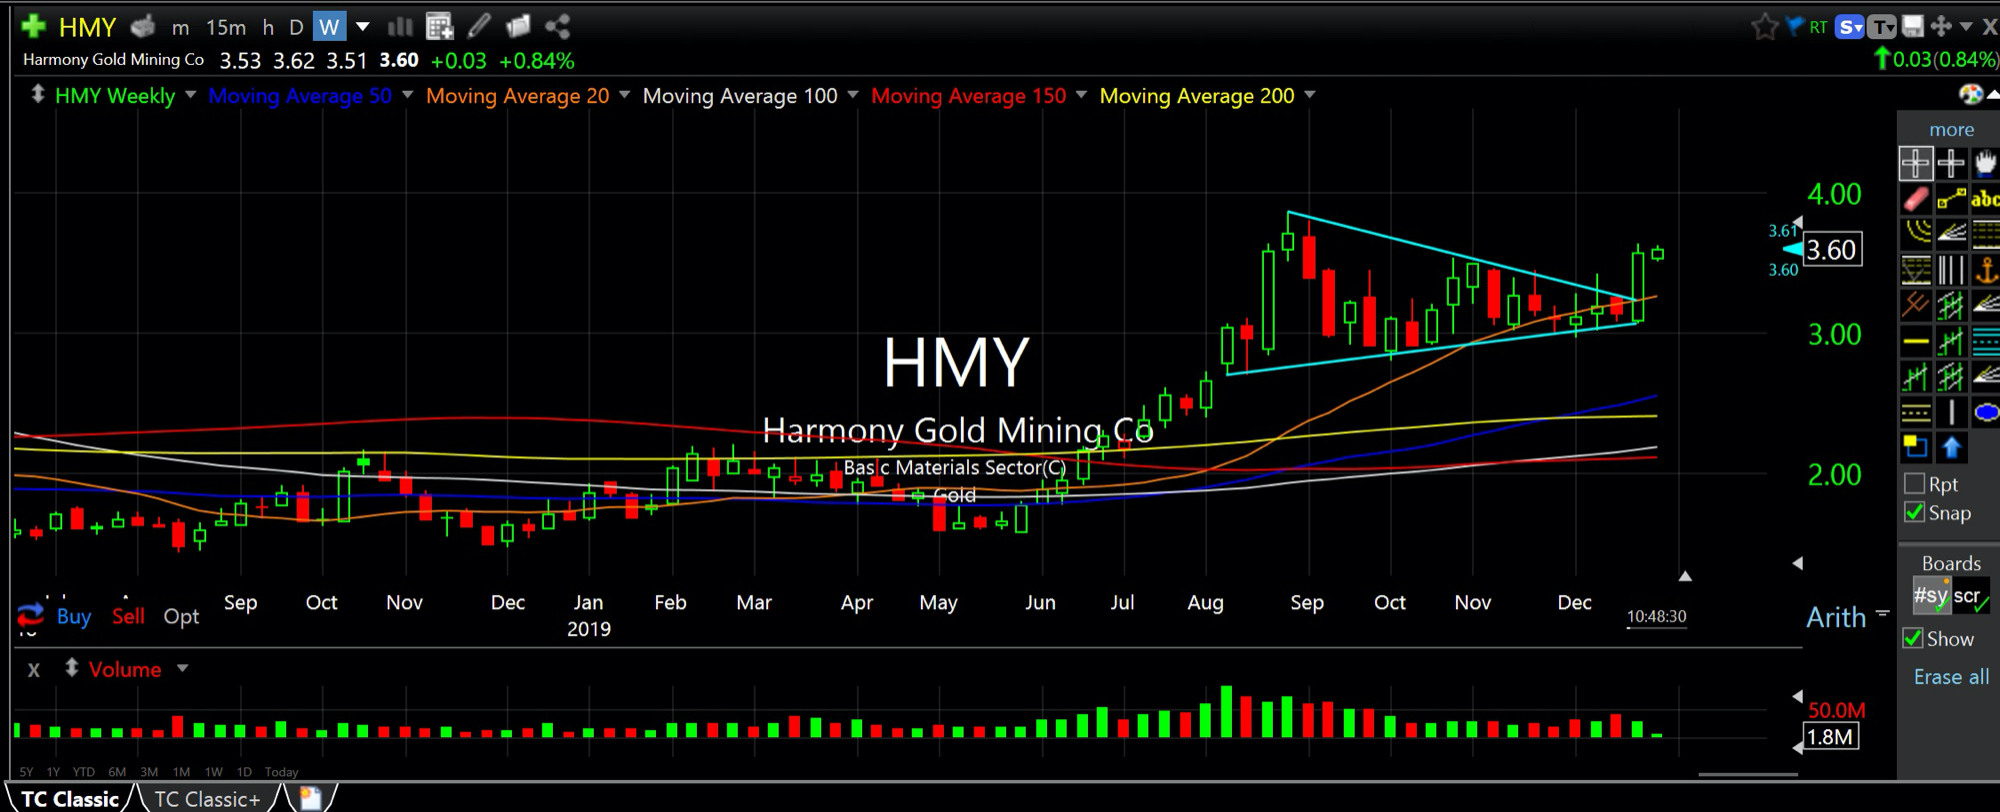Click the share chart icon
2000x812 pixels.
click(x=558, y=26)
